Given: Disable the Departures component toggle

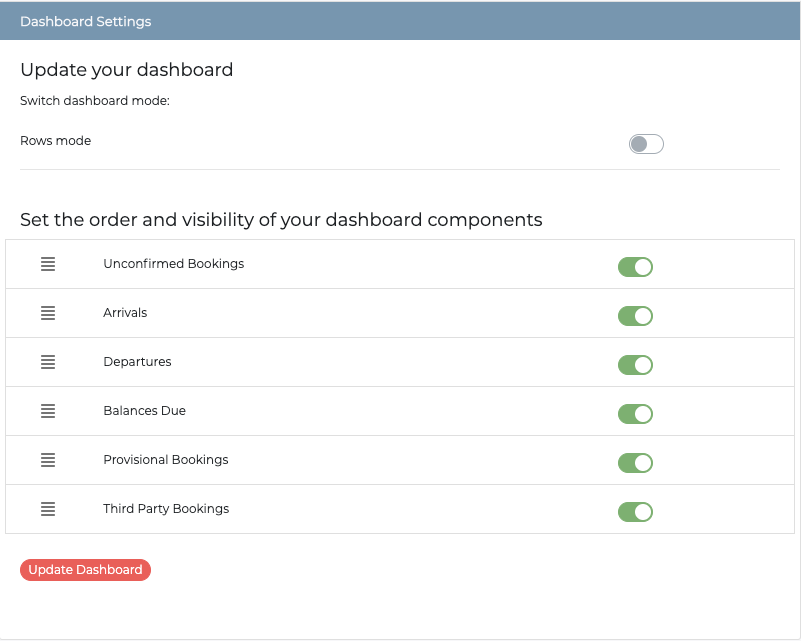Looking at the screenshot, I should [635, 365].
